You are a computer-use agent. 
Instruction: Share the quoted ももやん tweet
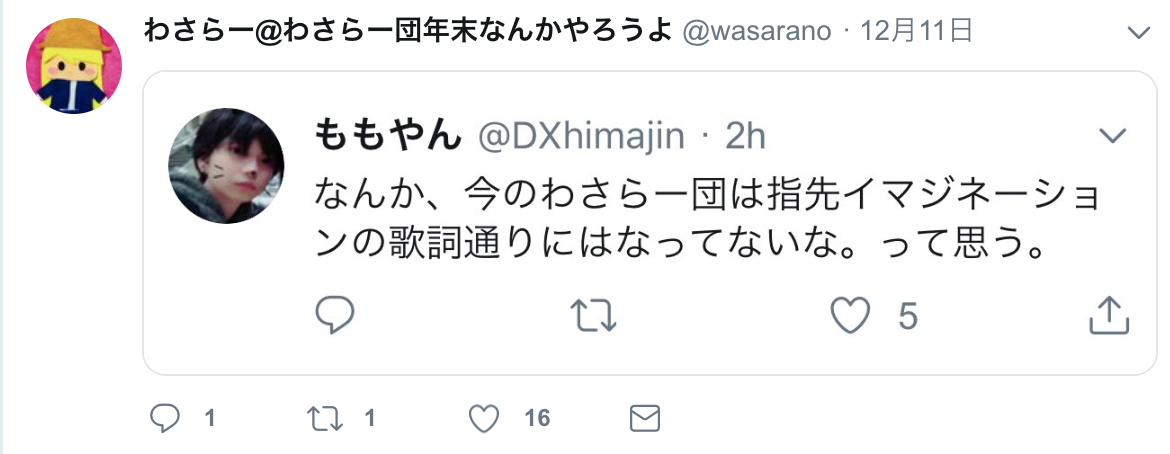click(x=1110, y=315)
